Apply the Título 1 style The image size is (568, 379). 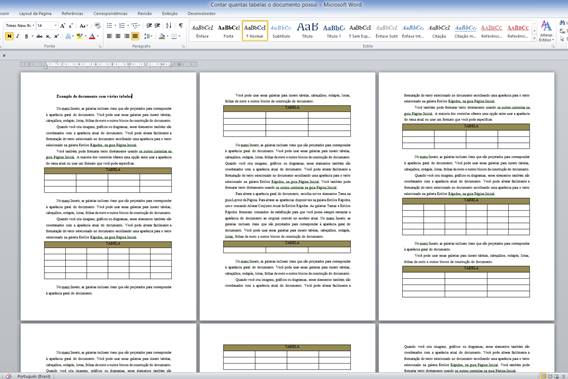pos(333,31)
